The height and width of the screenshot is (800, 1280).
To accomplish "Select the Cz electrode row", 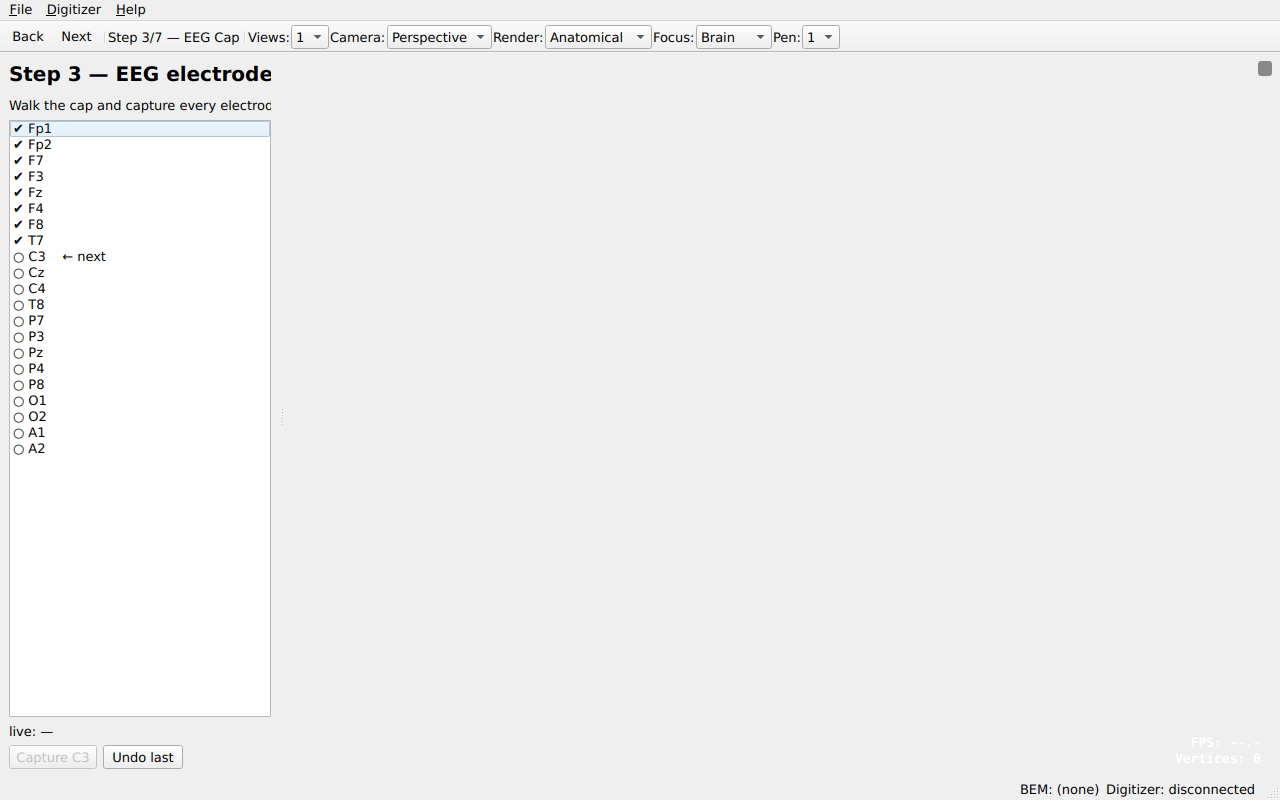I will click(140, 273).
